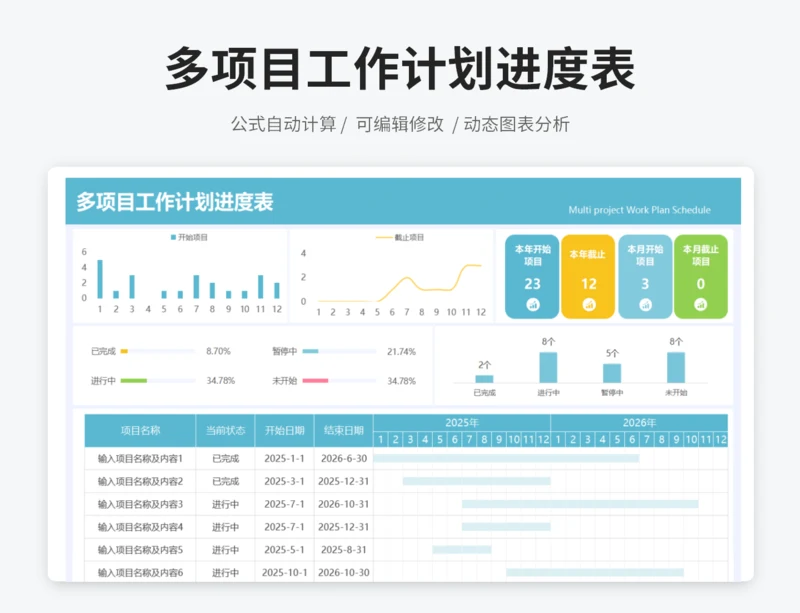
Task: Click the Multi project Work Plan Schedule subtitle
Action: point(639,210)
